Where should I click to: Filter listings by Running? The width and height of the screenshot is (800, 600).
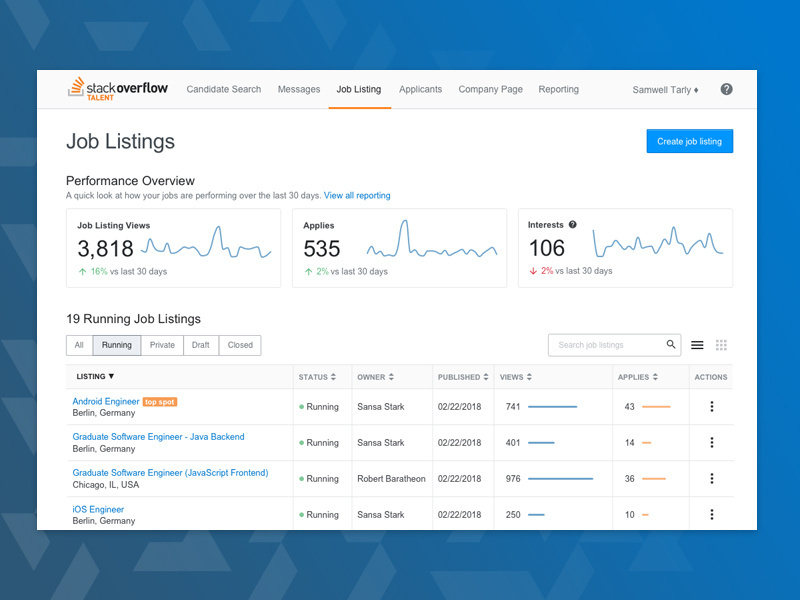(x=117, y=345)
